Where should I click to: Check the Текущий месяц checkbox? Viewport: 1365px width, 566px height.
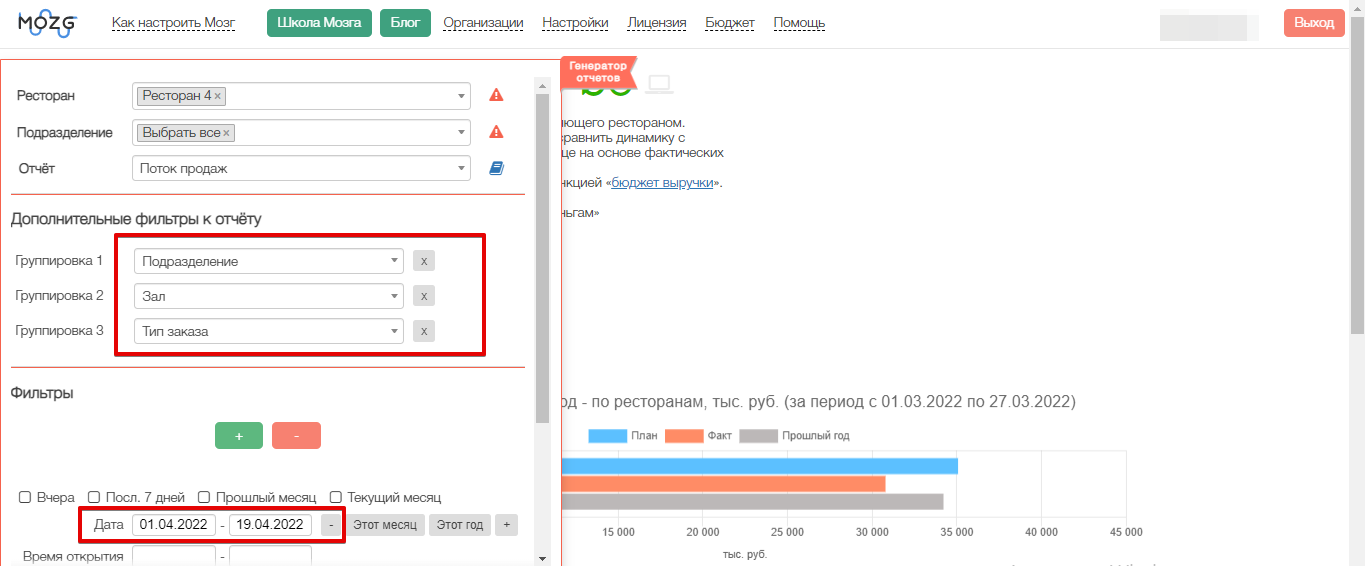coord(336,497)
